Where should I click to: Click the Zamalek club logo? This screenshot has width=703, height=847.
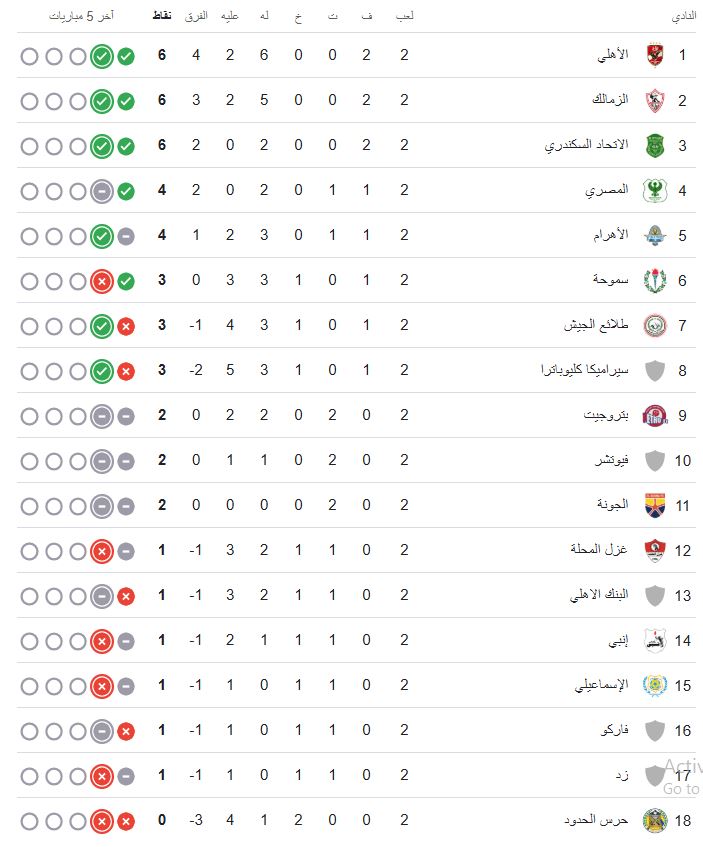[x=655, y=100]
